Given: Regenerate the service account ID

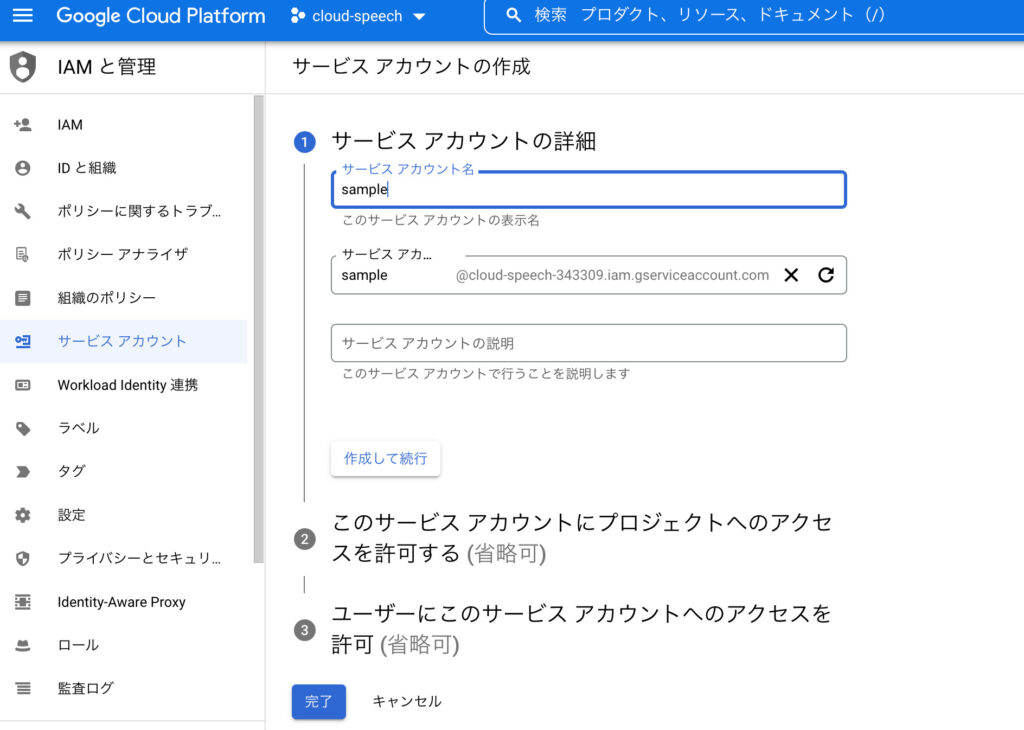Looking at the screenshot, I should [825, 274].
